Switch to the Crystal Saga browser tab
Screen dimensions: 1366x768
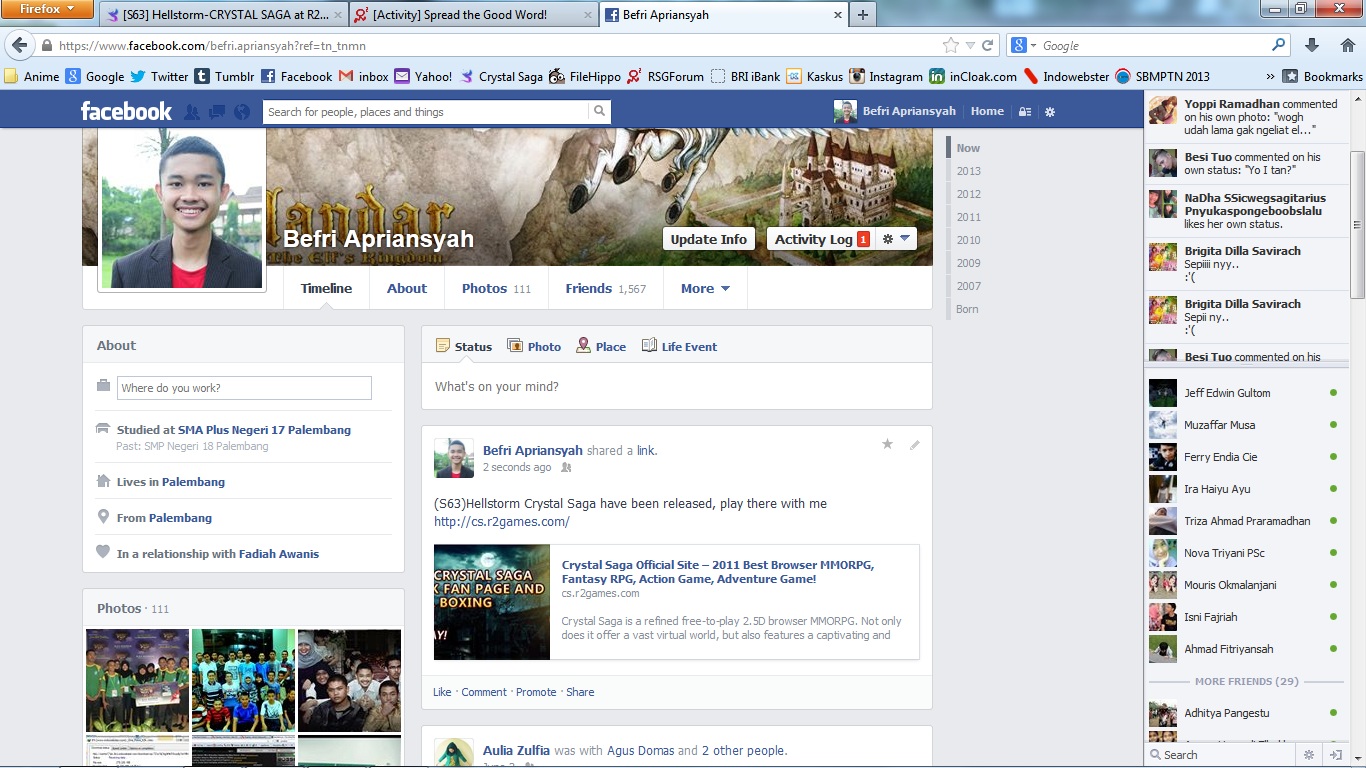[225, 15]
